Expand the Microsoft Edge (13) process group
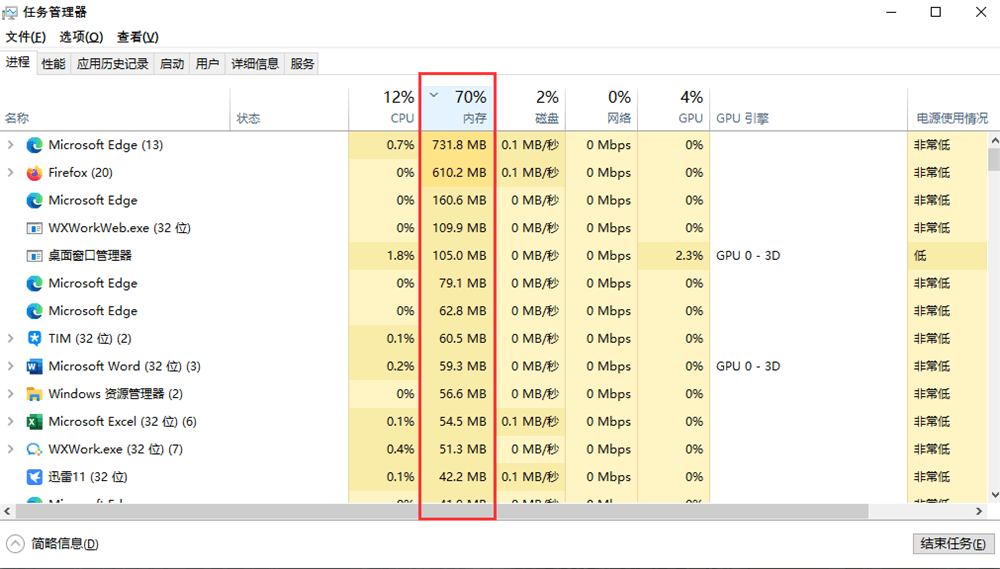Image resolution: width=1000 pixels, height=569 pixels. click(x=10, y=145)
